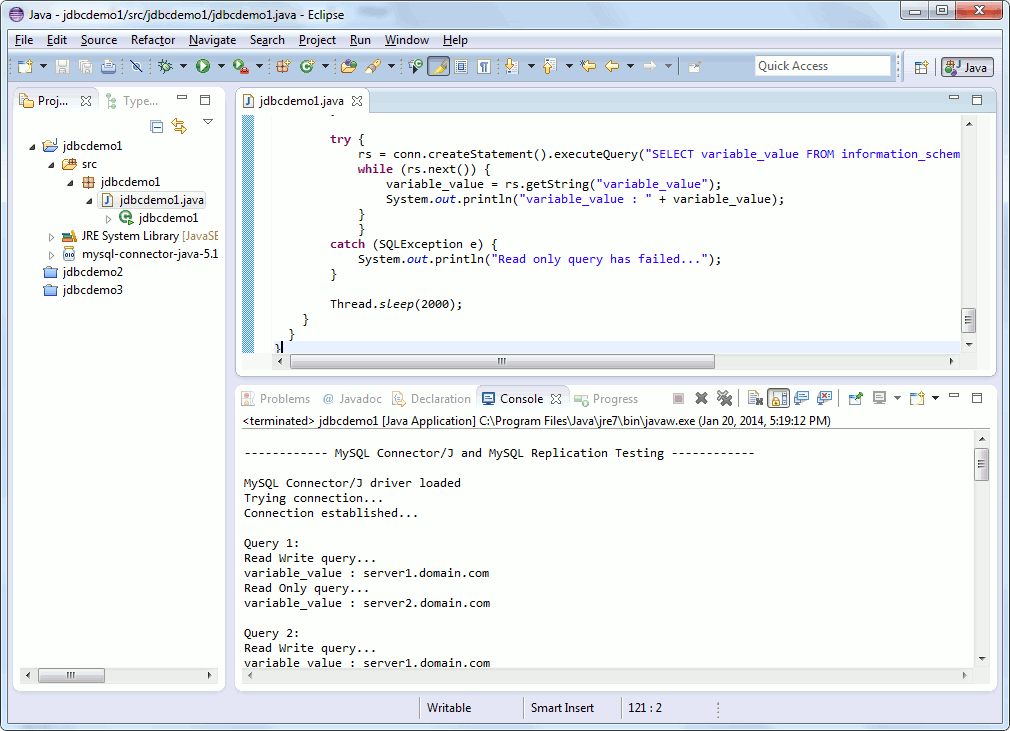1010x731 pixels.
Task: Click Collapse All icon in Project Explorer
Action: coord(157,126)
